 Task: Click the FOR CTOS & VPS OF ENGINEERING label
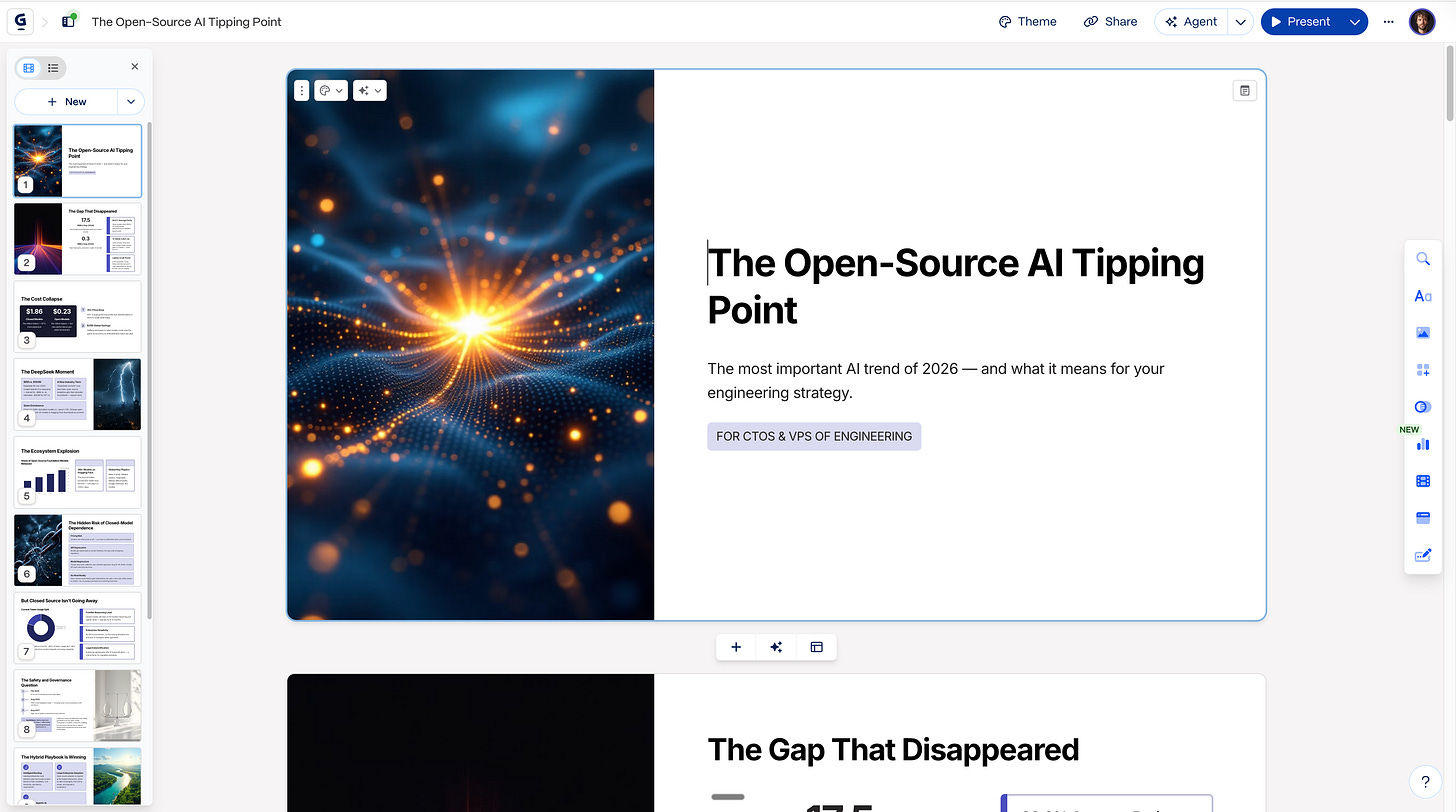814,436
